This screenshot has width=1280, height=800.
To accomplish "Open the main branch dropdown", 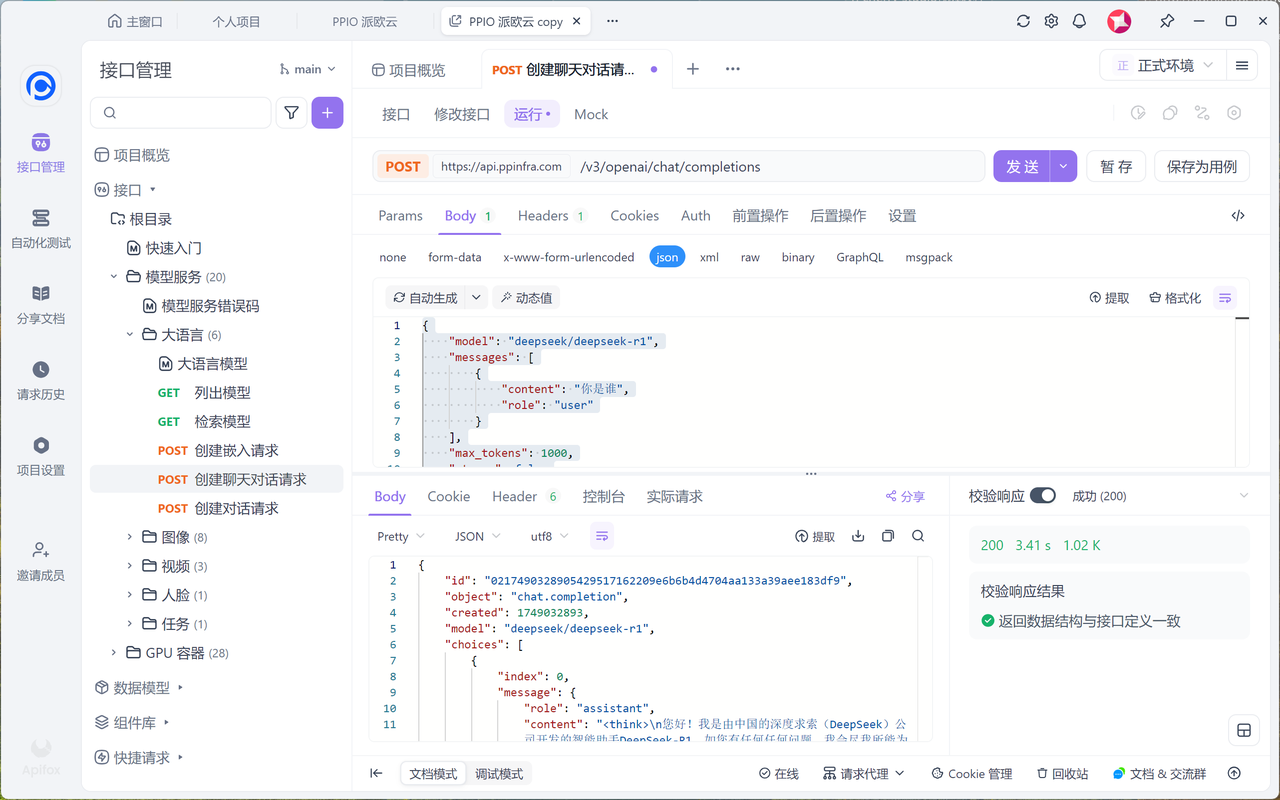I will tap(307, 69).
